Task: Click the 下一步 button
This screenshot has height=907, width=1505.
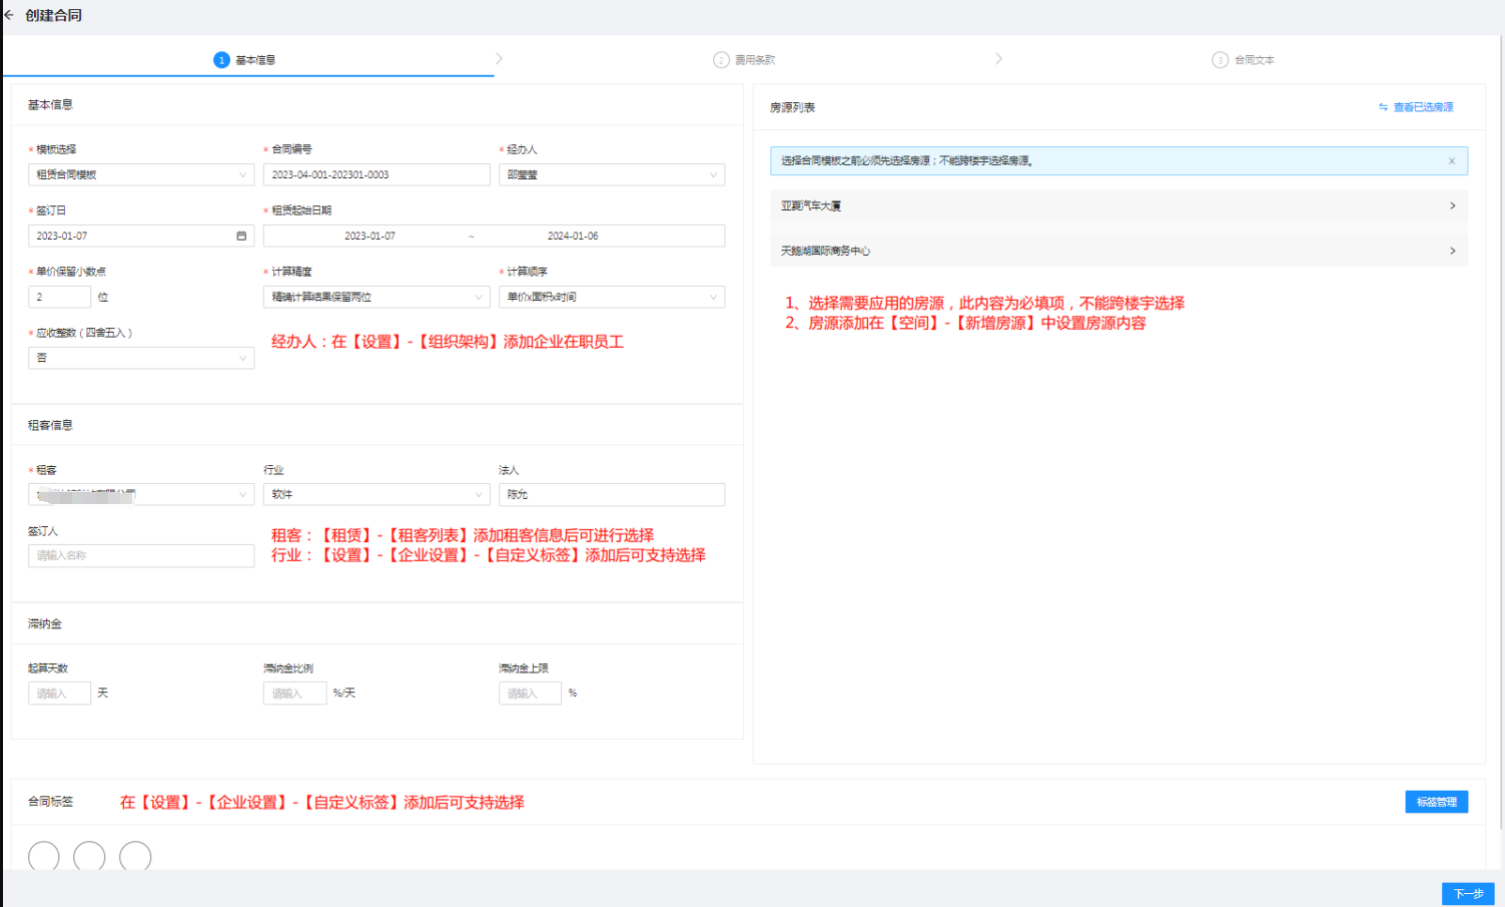Action: [1467, 894]
